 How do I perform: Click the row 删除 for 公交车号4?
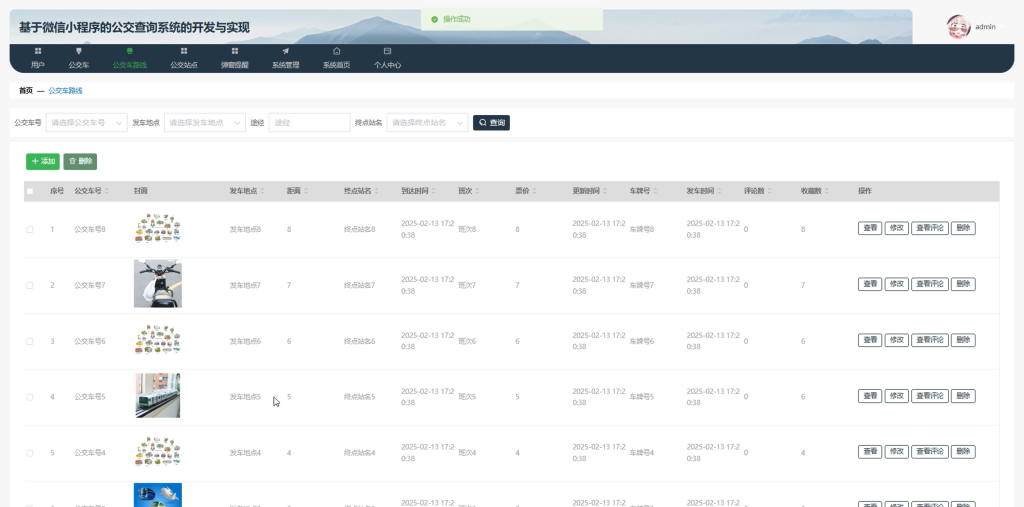963,451
